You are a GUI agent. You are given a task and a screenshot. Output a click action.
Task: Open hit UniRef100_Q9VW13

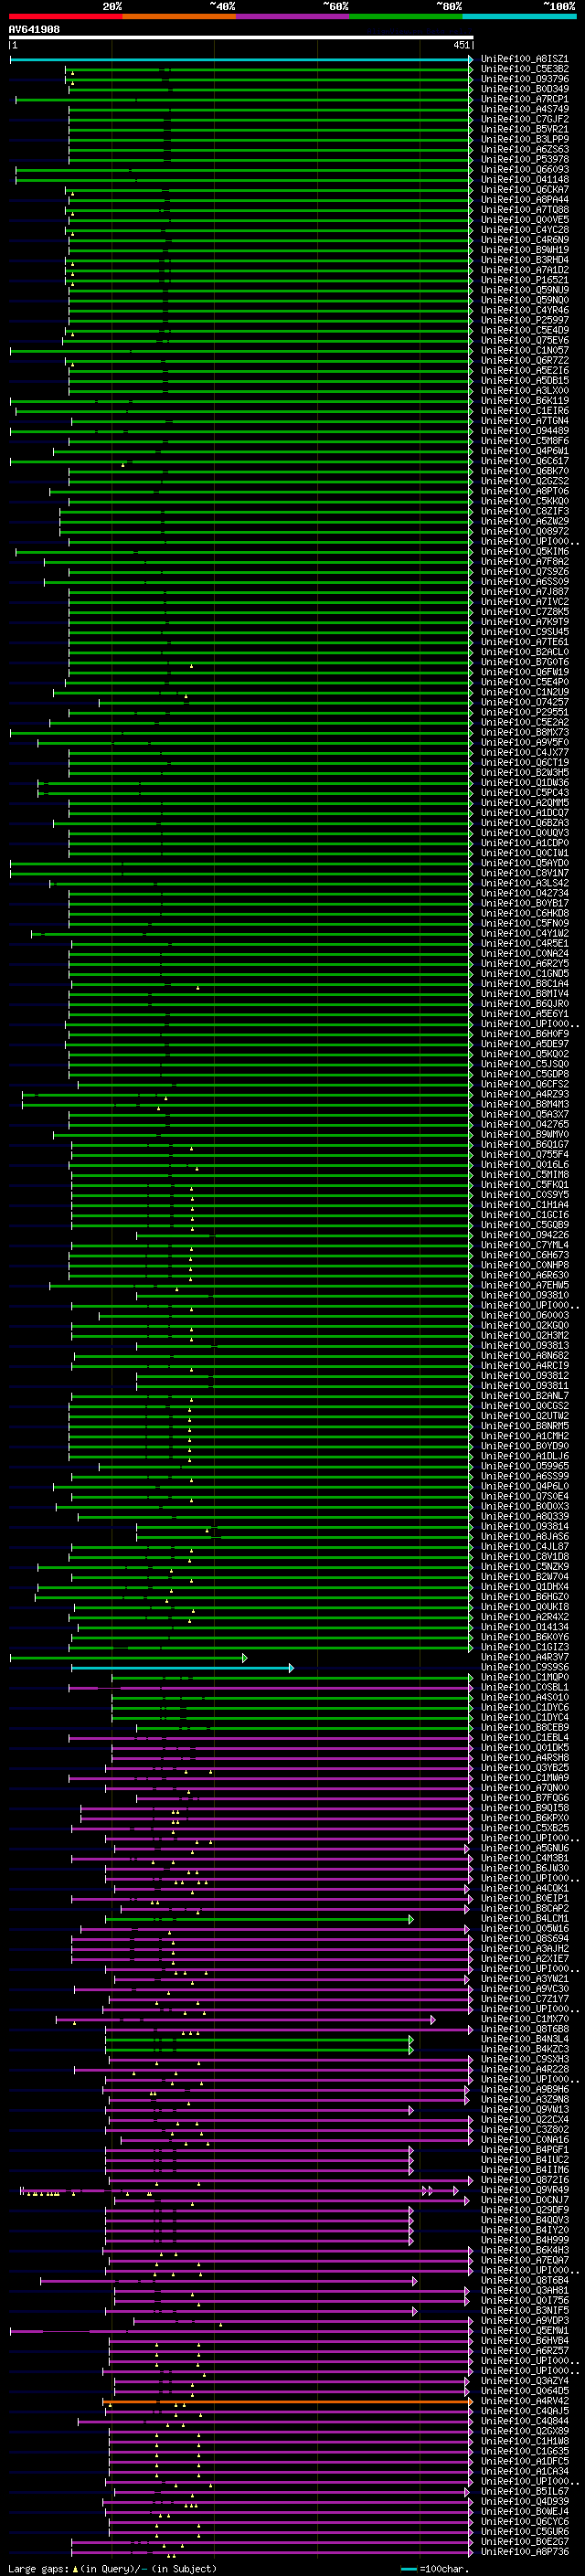(524, 2110)
